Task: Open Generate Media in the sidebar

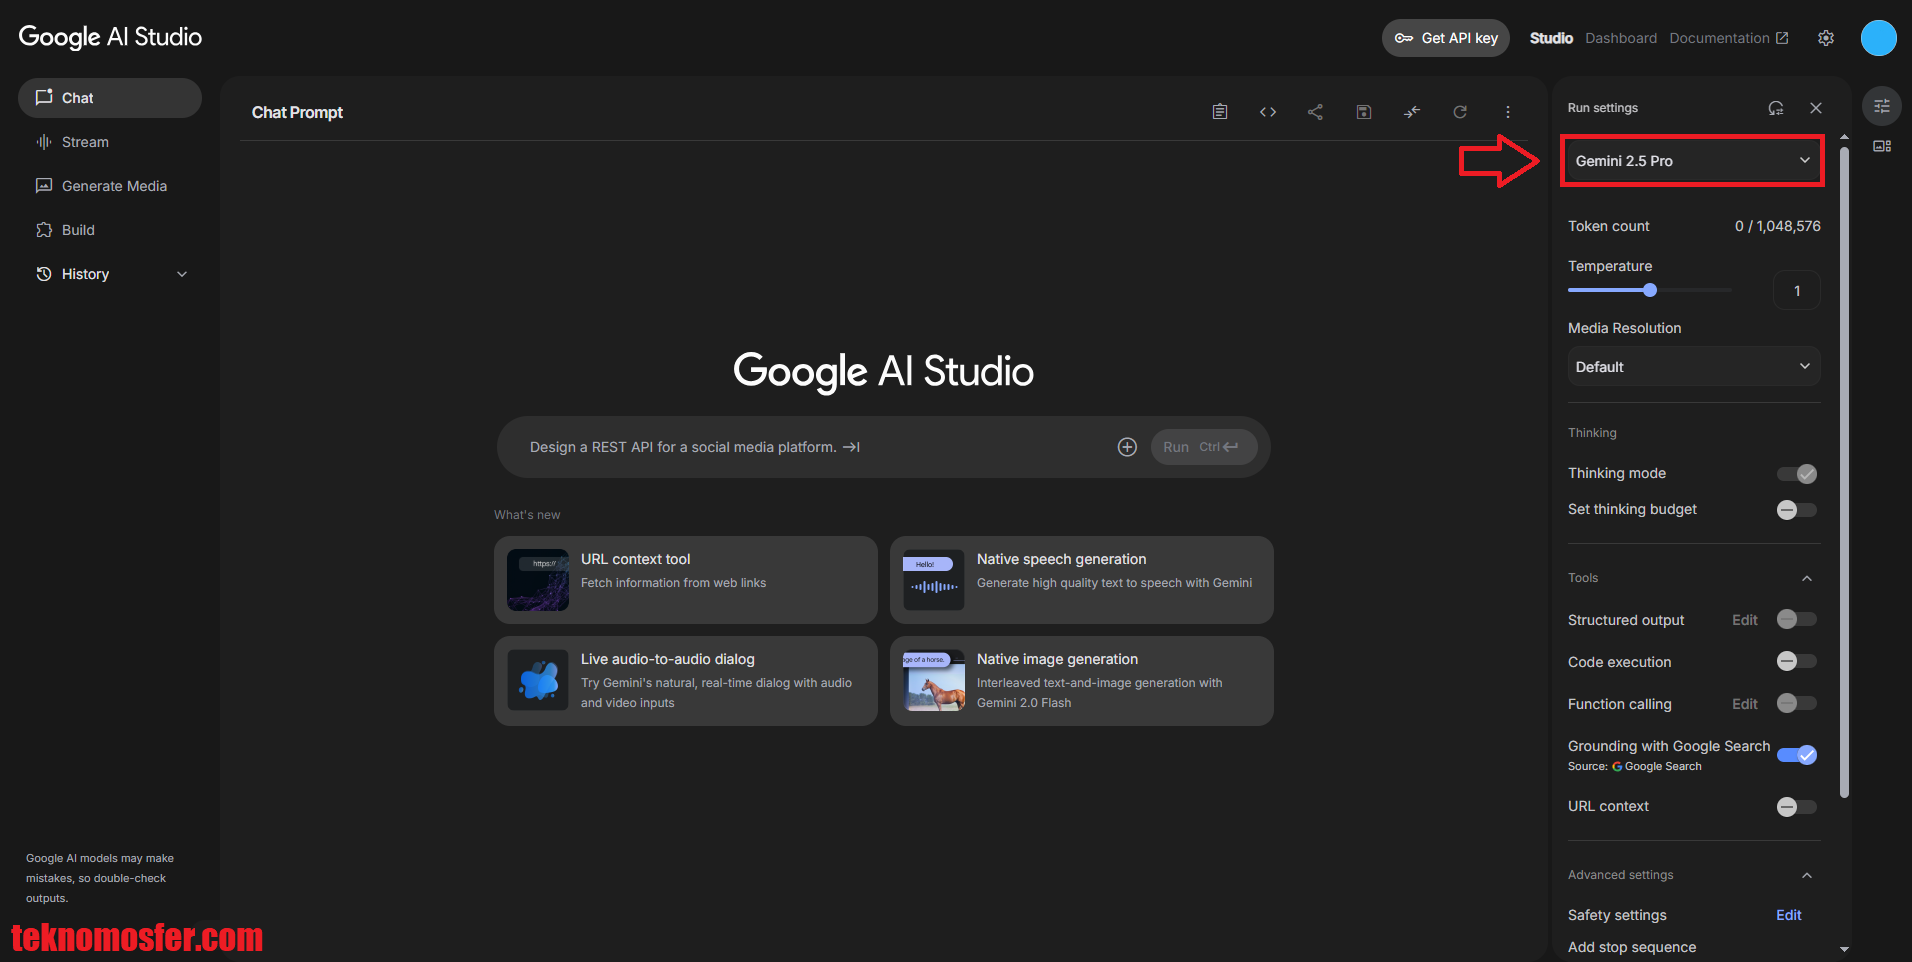Action: click(x=110, y=186)
